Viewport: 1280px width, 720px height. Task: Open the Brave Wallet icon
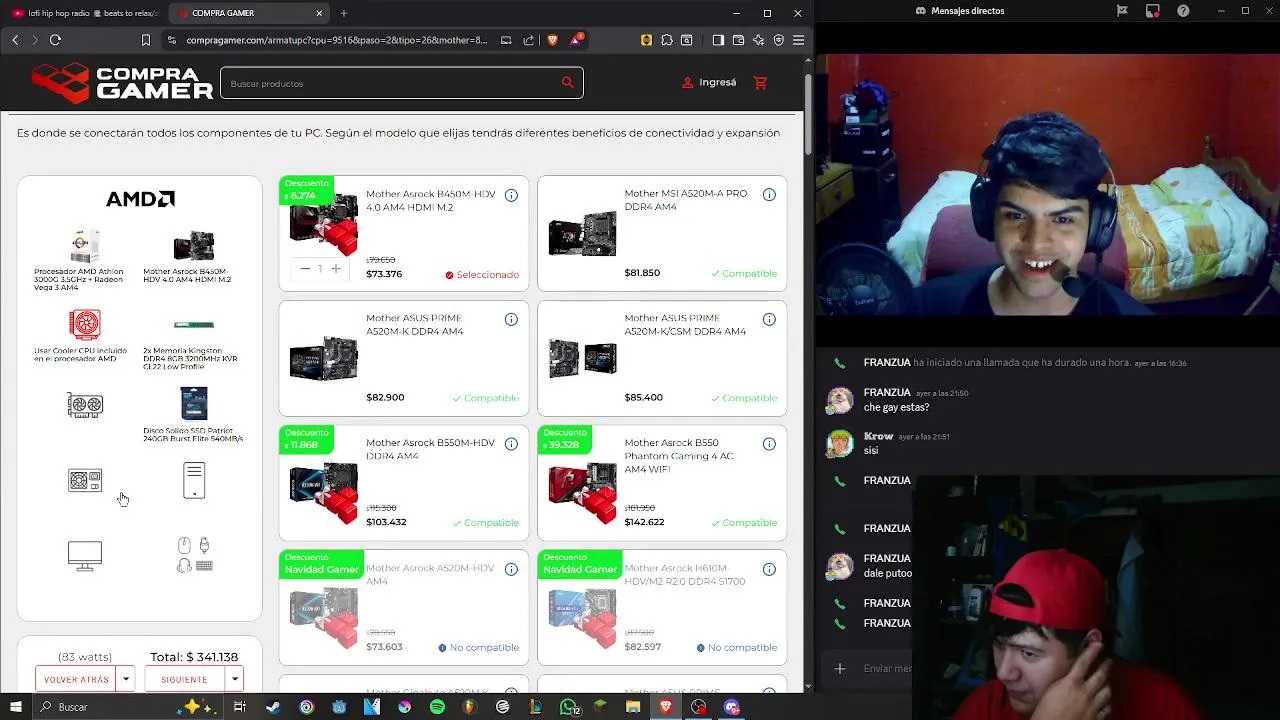click(x=738, y=40)
